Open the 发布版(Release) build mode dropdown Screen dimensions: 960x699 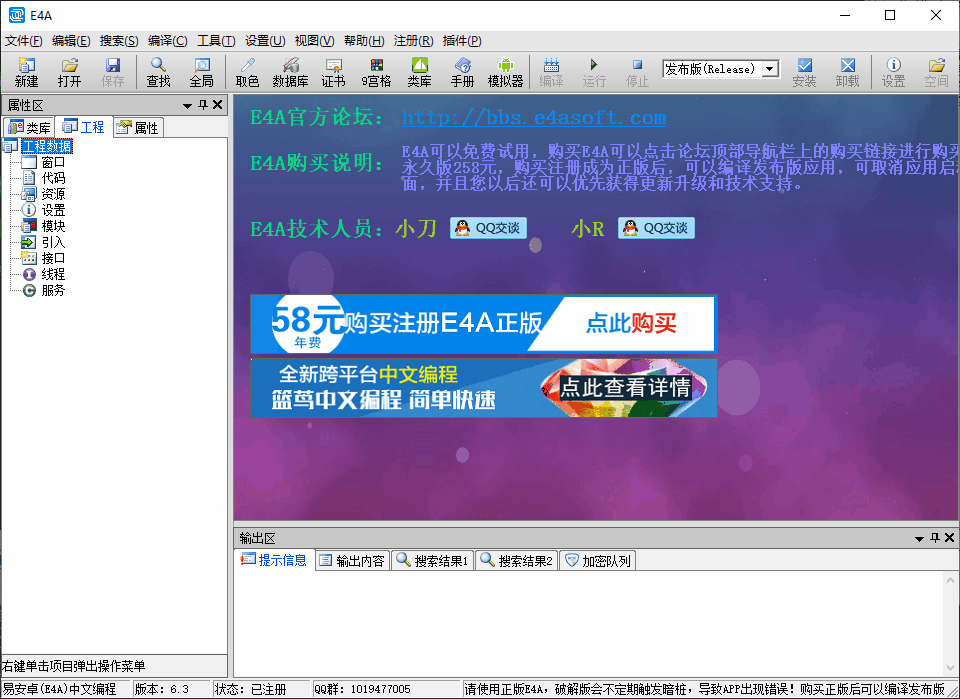pyautogui.click(x=770, y=69)
